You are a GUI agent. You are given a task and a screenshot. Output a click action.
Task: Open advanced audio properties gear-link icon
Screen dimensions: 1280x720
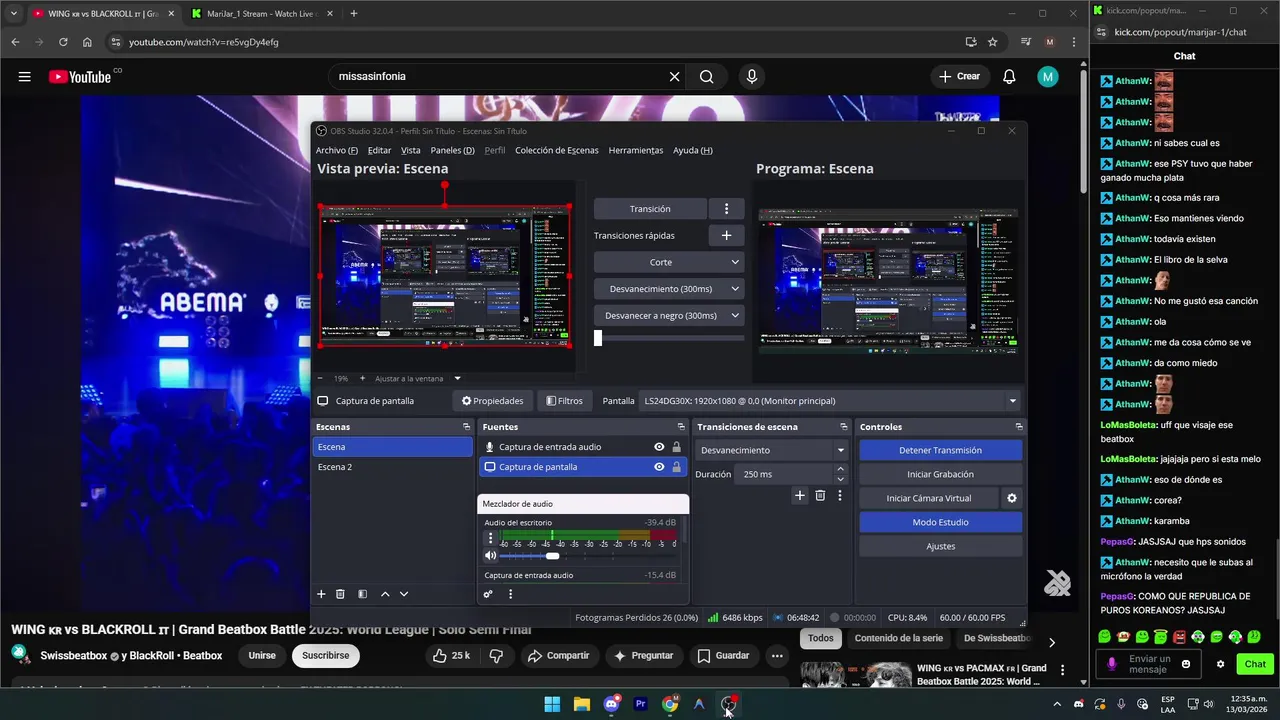[x=488, y=594]
